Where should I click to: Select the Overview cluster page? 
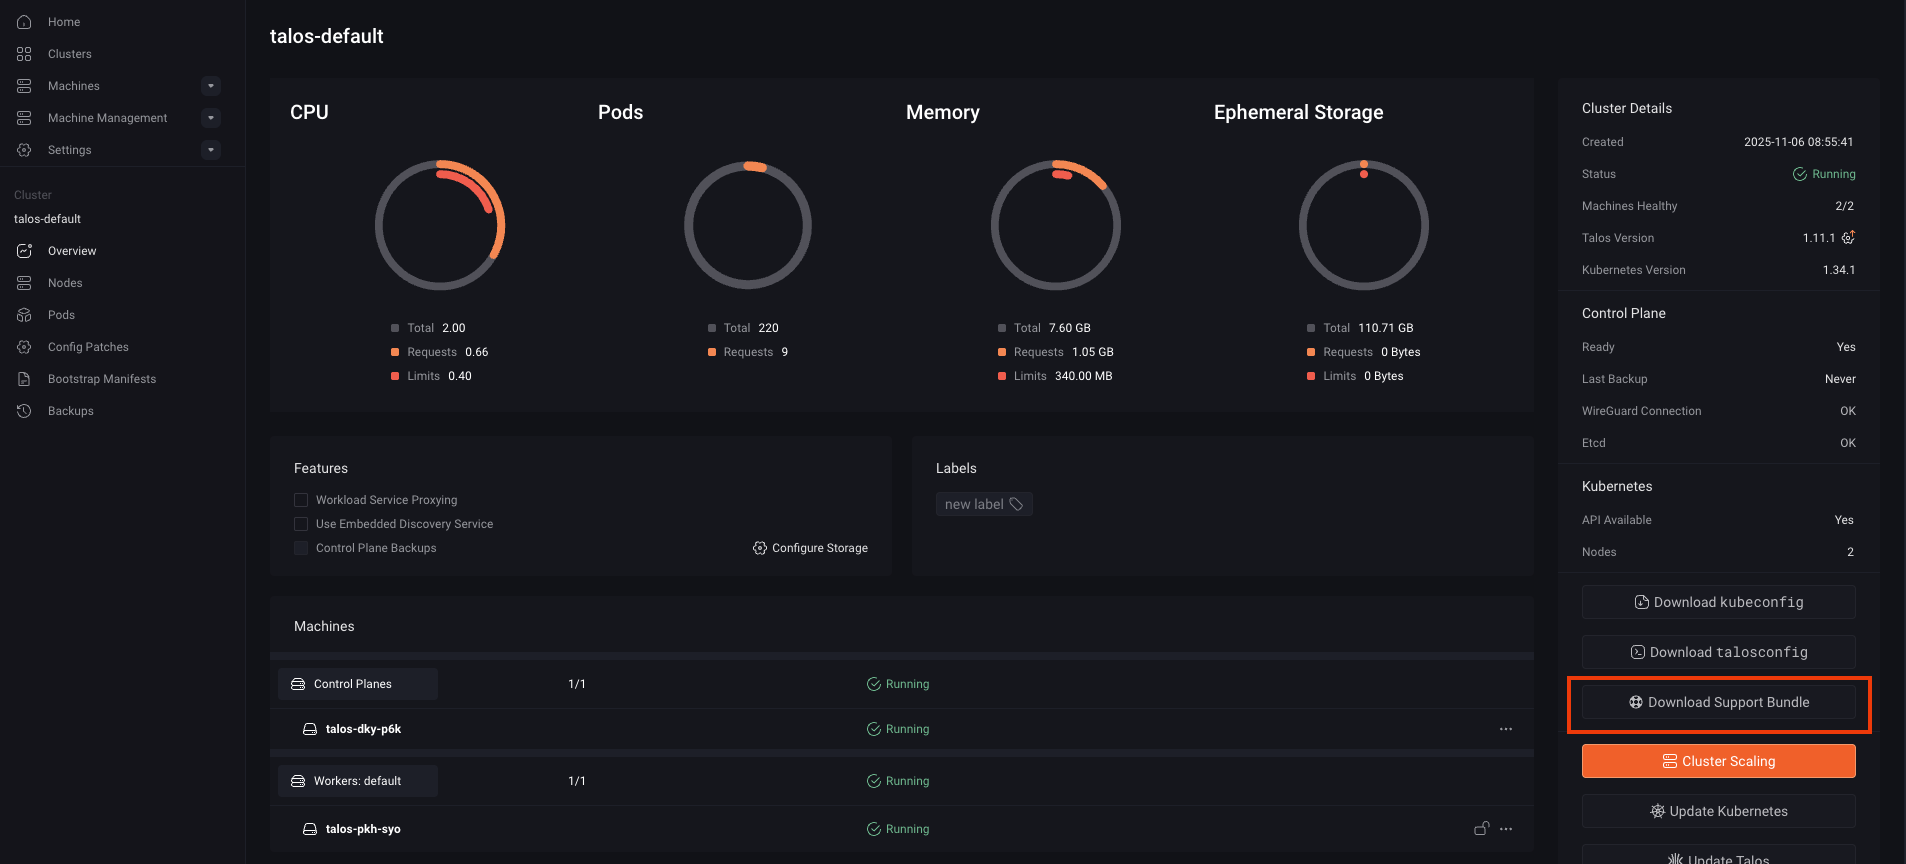(x=72, y=251)
